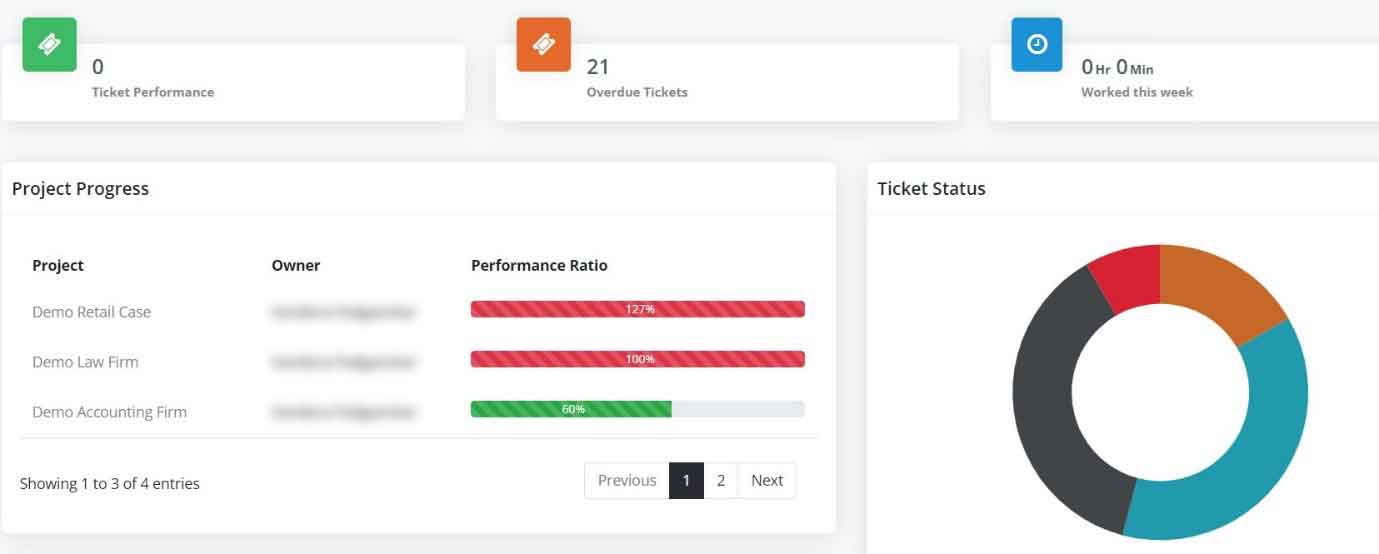The image size is (1379, 554).
Task: Sort by the Project column header
Action: coord(58,265)
